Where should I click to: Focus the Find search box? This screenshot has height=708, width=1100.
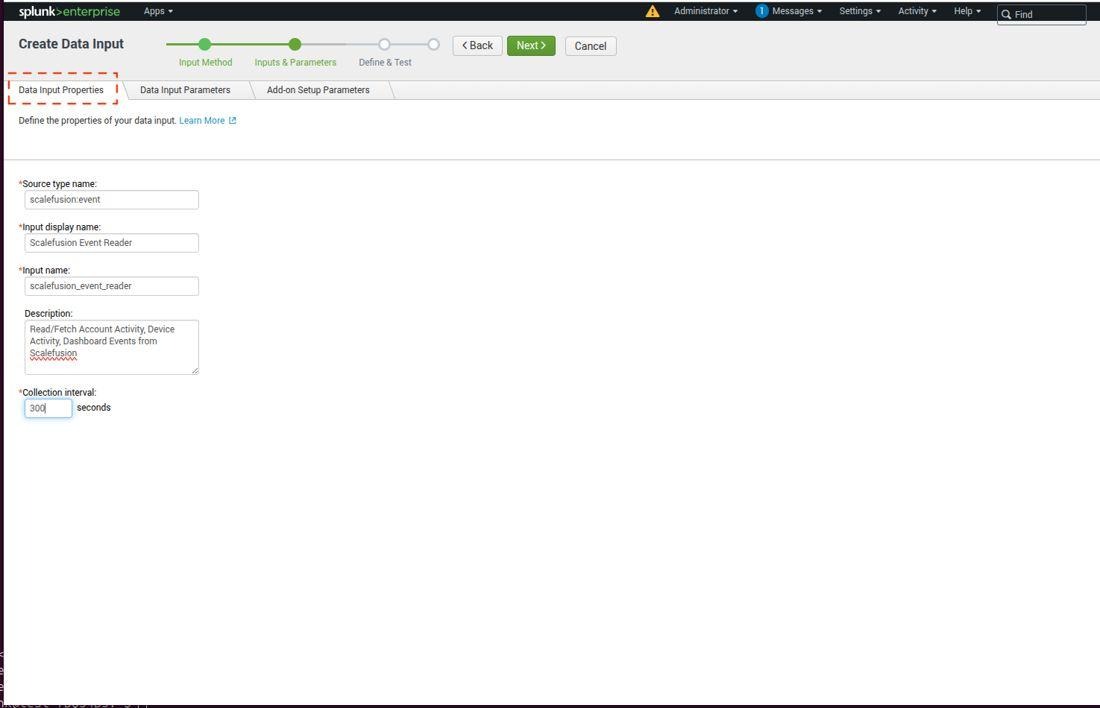click(1042, 14)
